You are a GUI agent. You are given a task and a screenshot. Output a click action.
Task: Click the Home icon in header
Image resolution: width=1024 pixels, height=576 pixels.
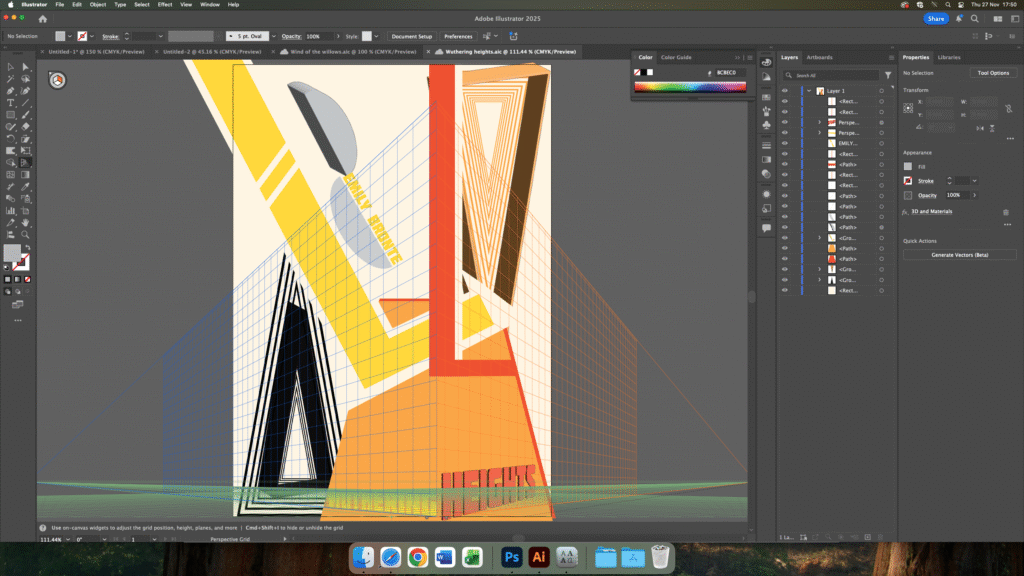pos(42,19)
